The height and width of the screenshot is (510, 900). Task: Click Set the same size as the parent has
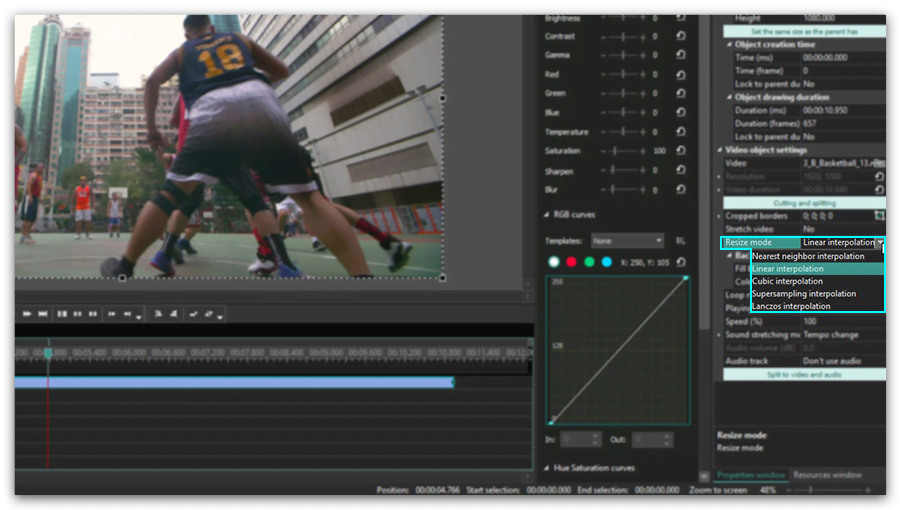[804, 32]
